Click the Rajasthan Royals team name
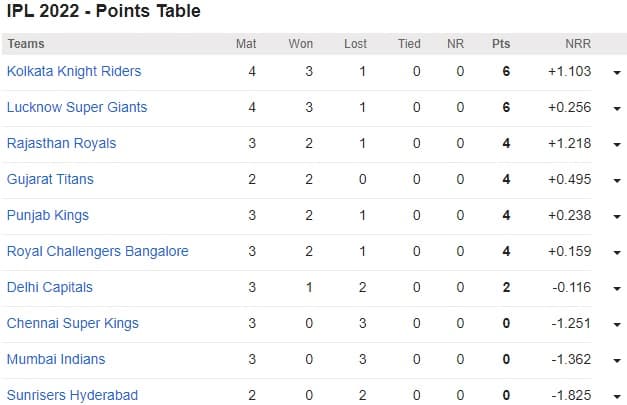The image size is (627, 405). [x=62, y=144]
